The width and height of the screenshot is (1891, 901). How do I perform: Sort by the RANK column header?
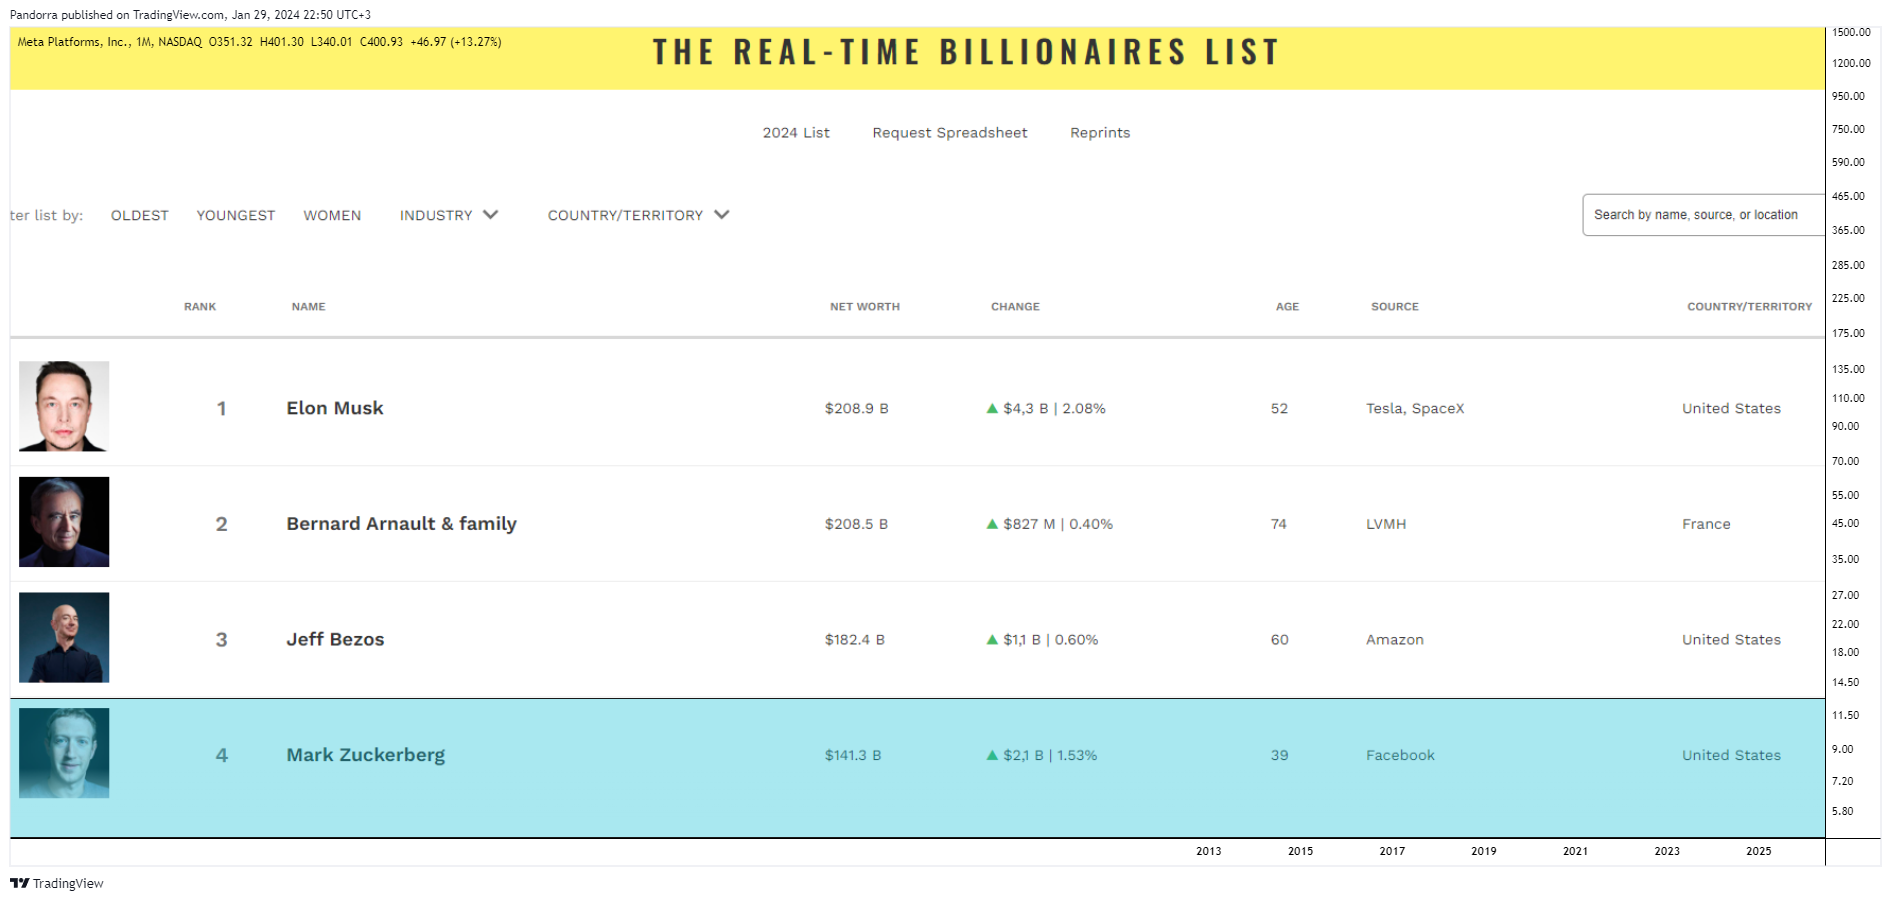200,307
